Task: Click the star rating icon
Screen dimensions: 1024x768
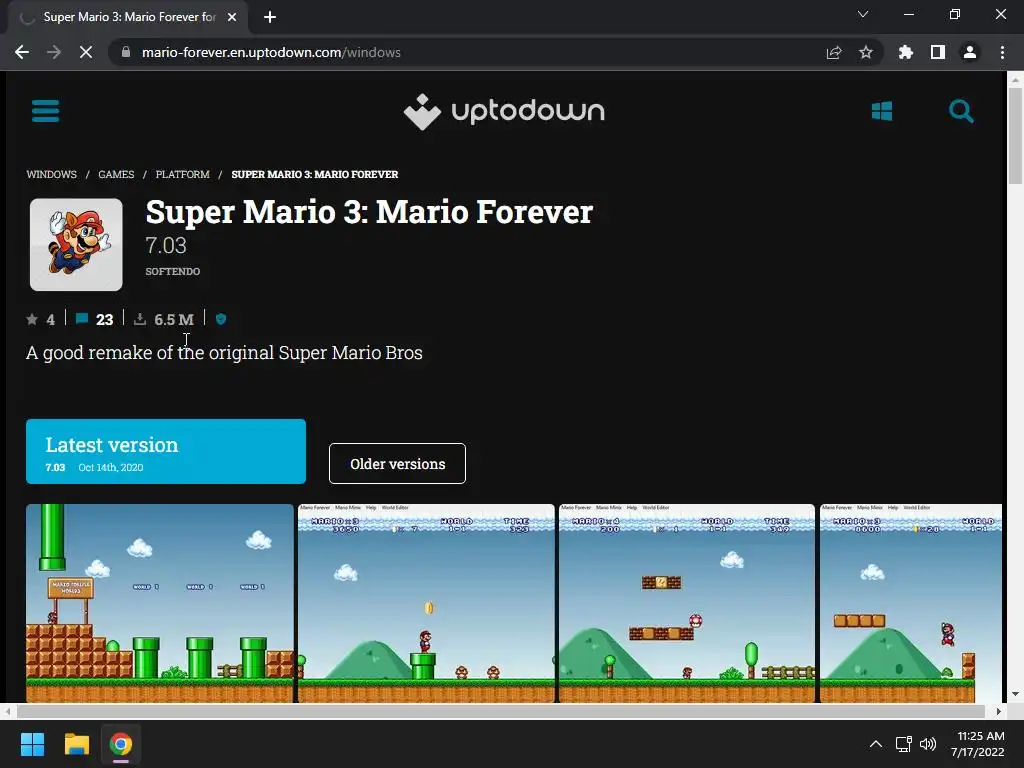Action: 32,319
